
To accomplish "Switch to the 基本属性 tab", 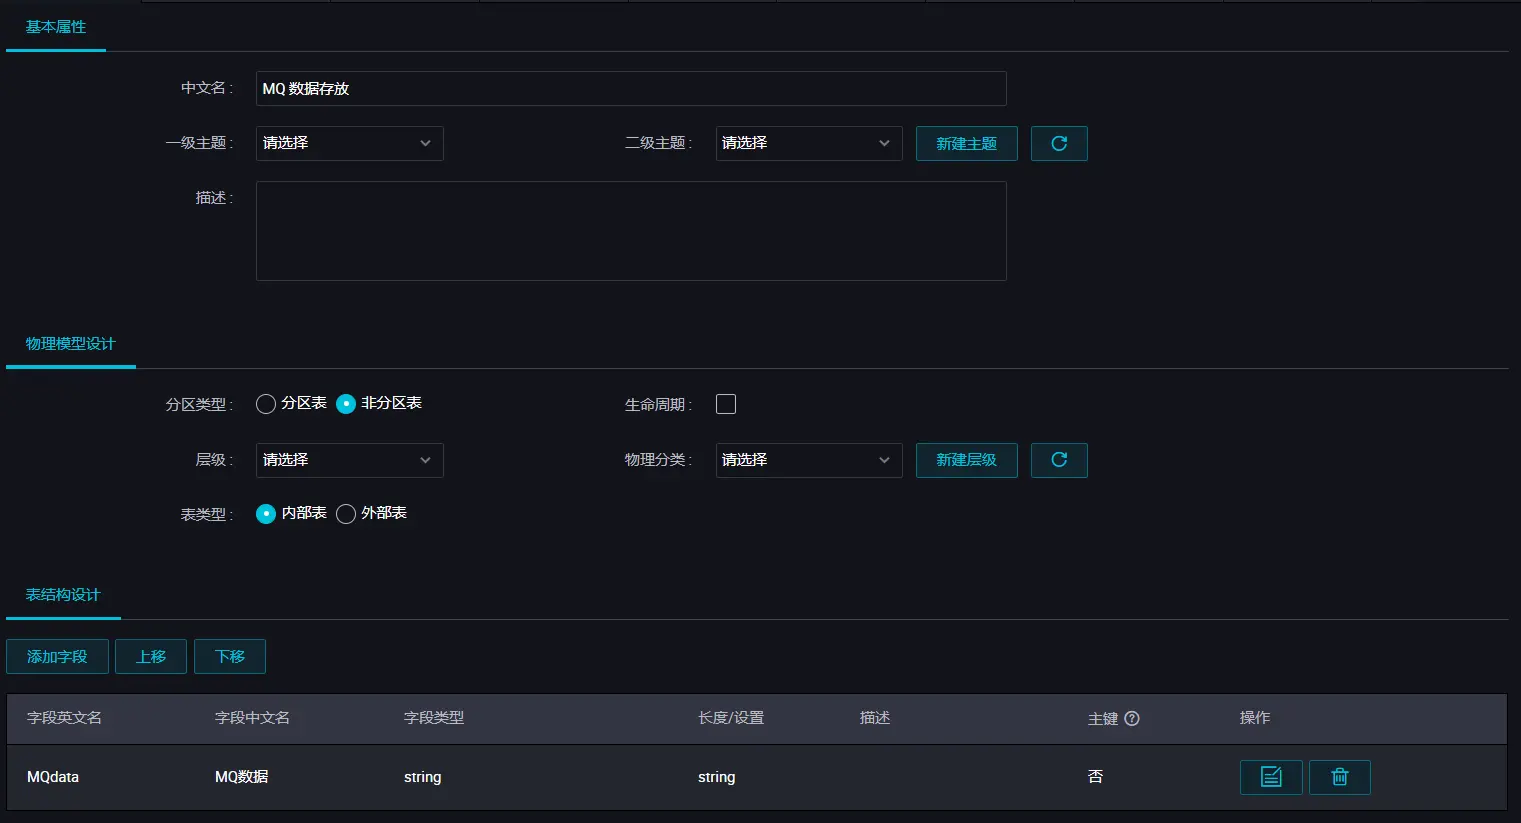I will click(55, 27).
